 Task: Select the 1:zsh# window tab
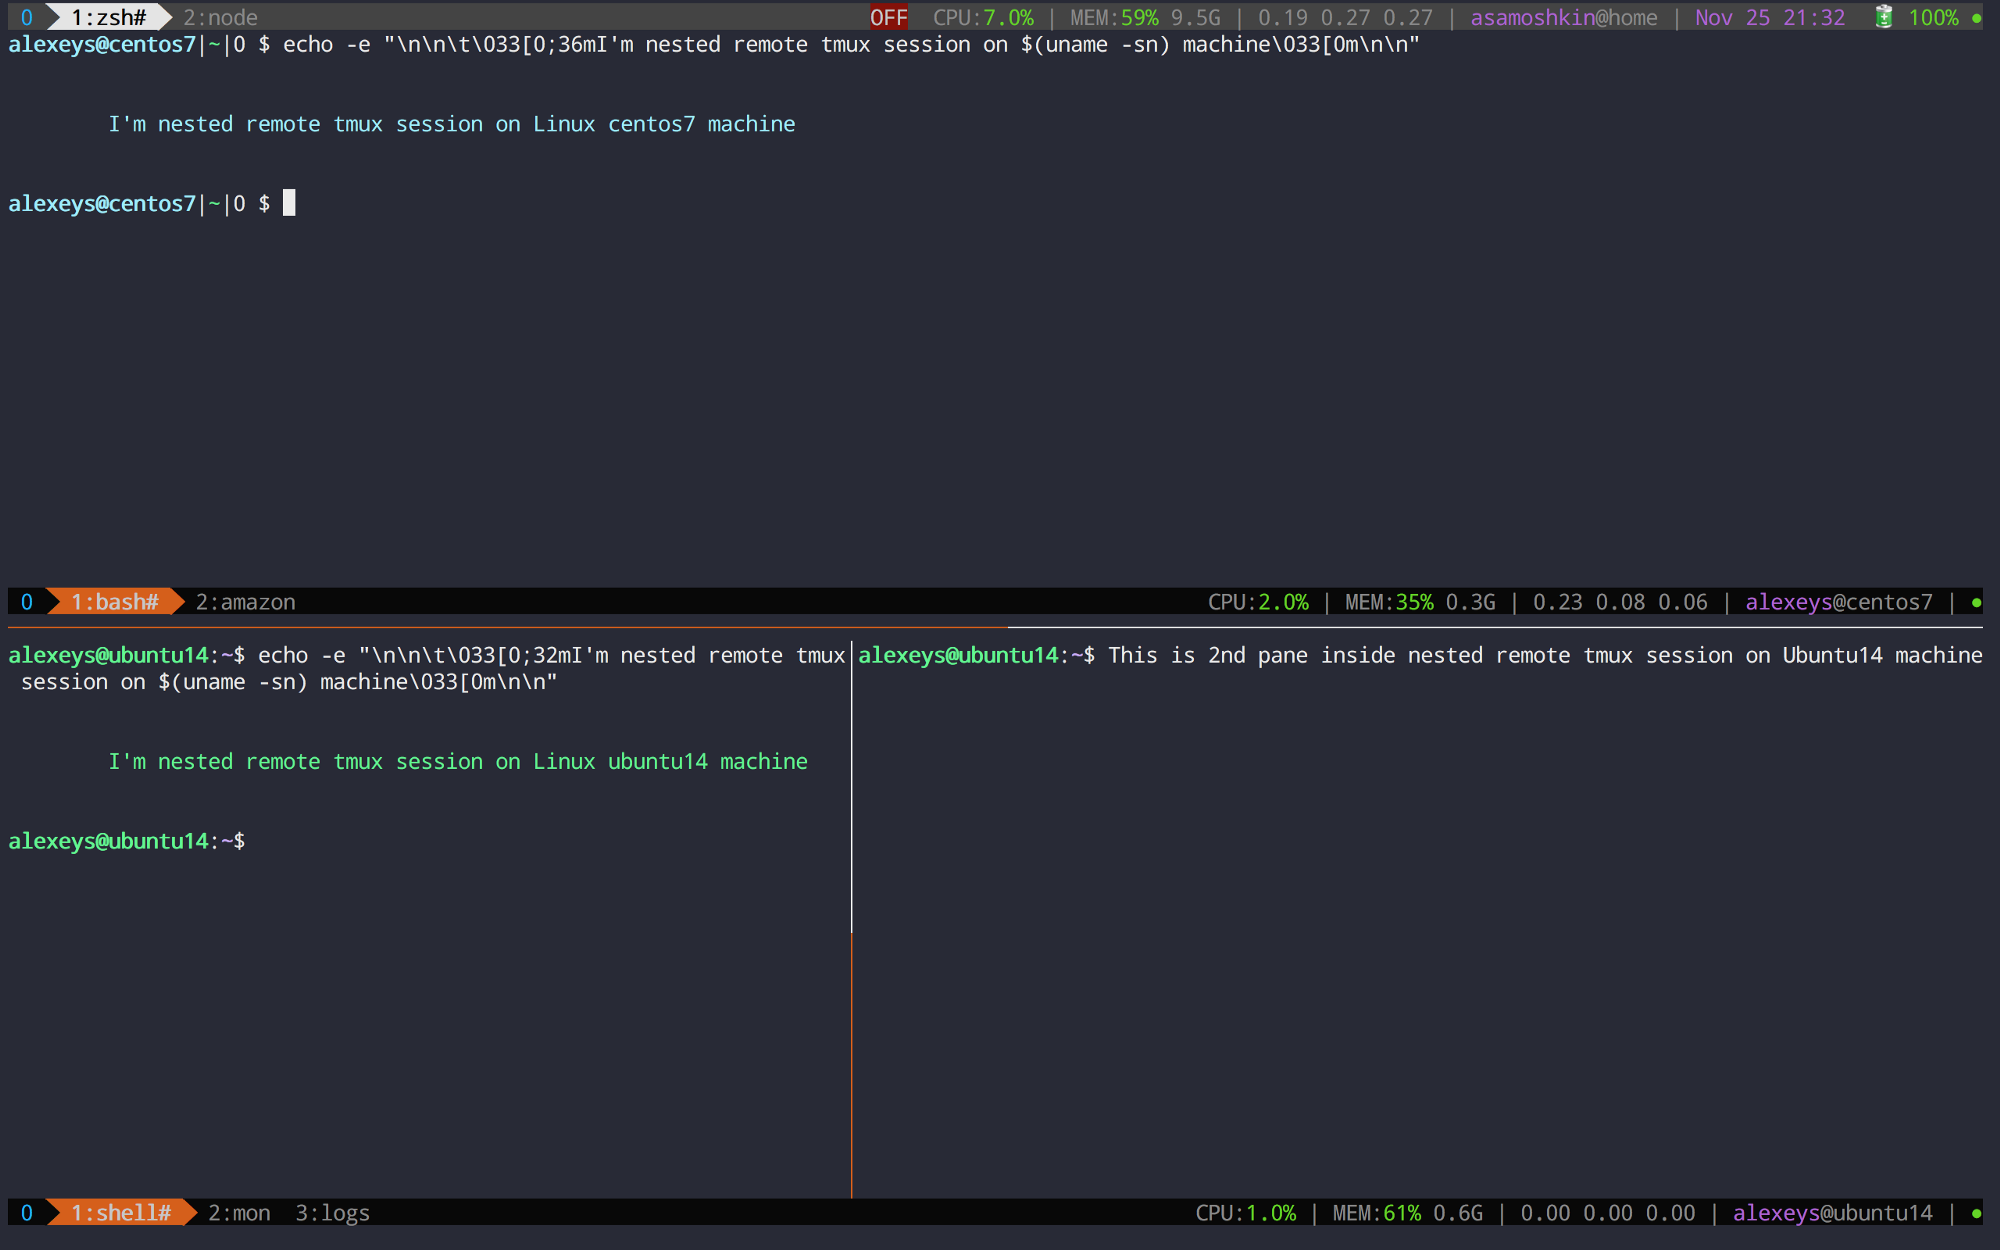tap(109, 17)
